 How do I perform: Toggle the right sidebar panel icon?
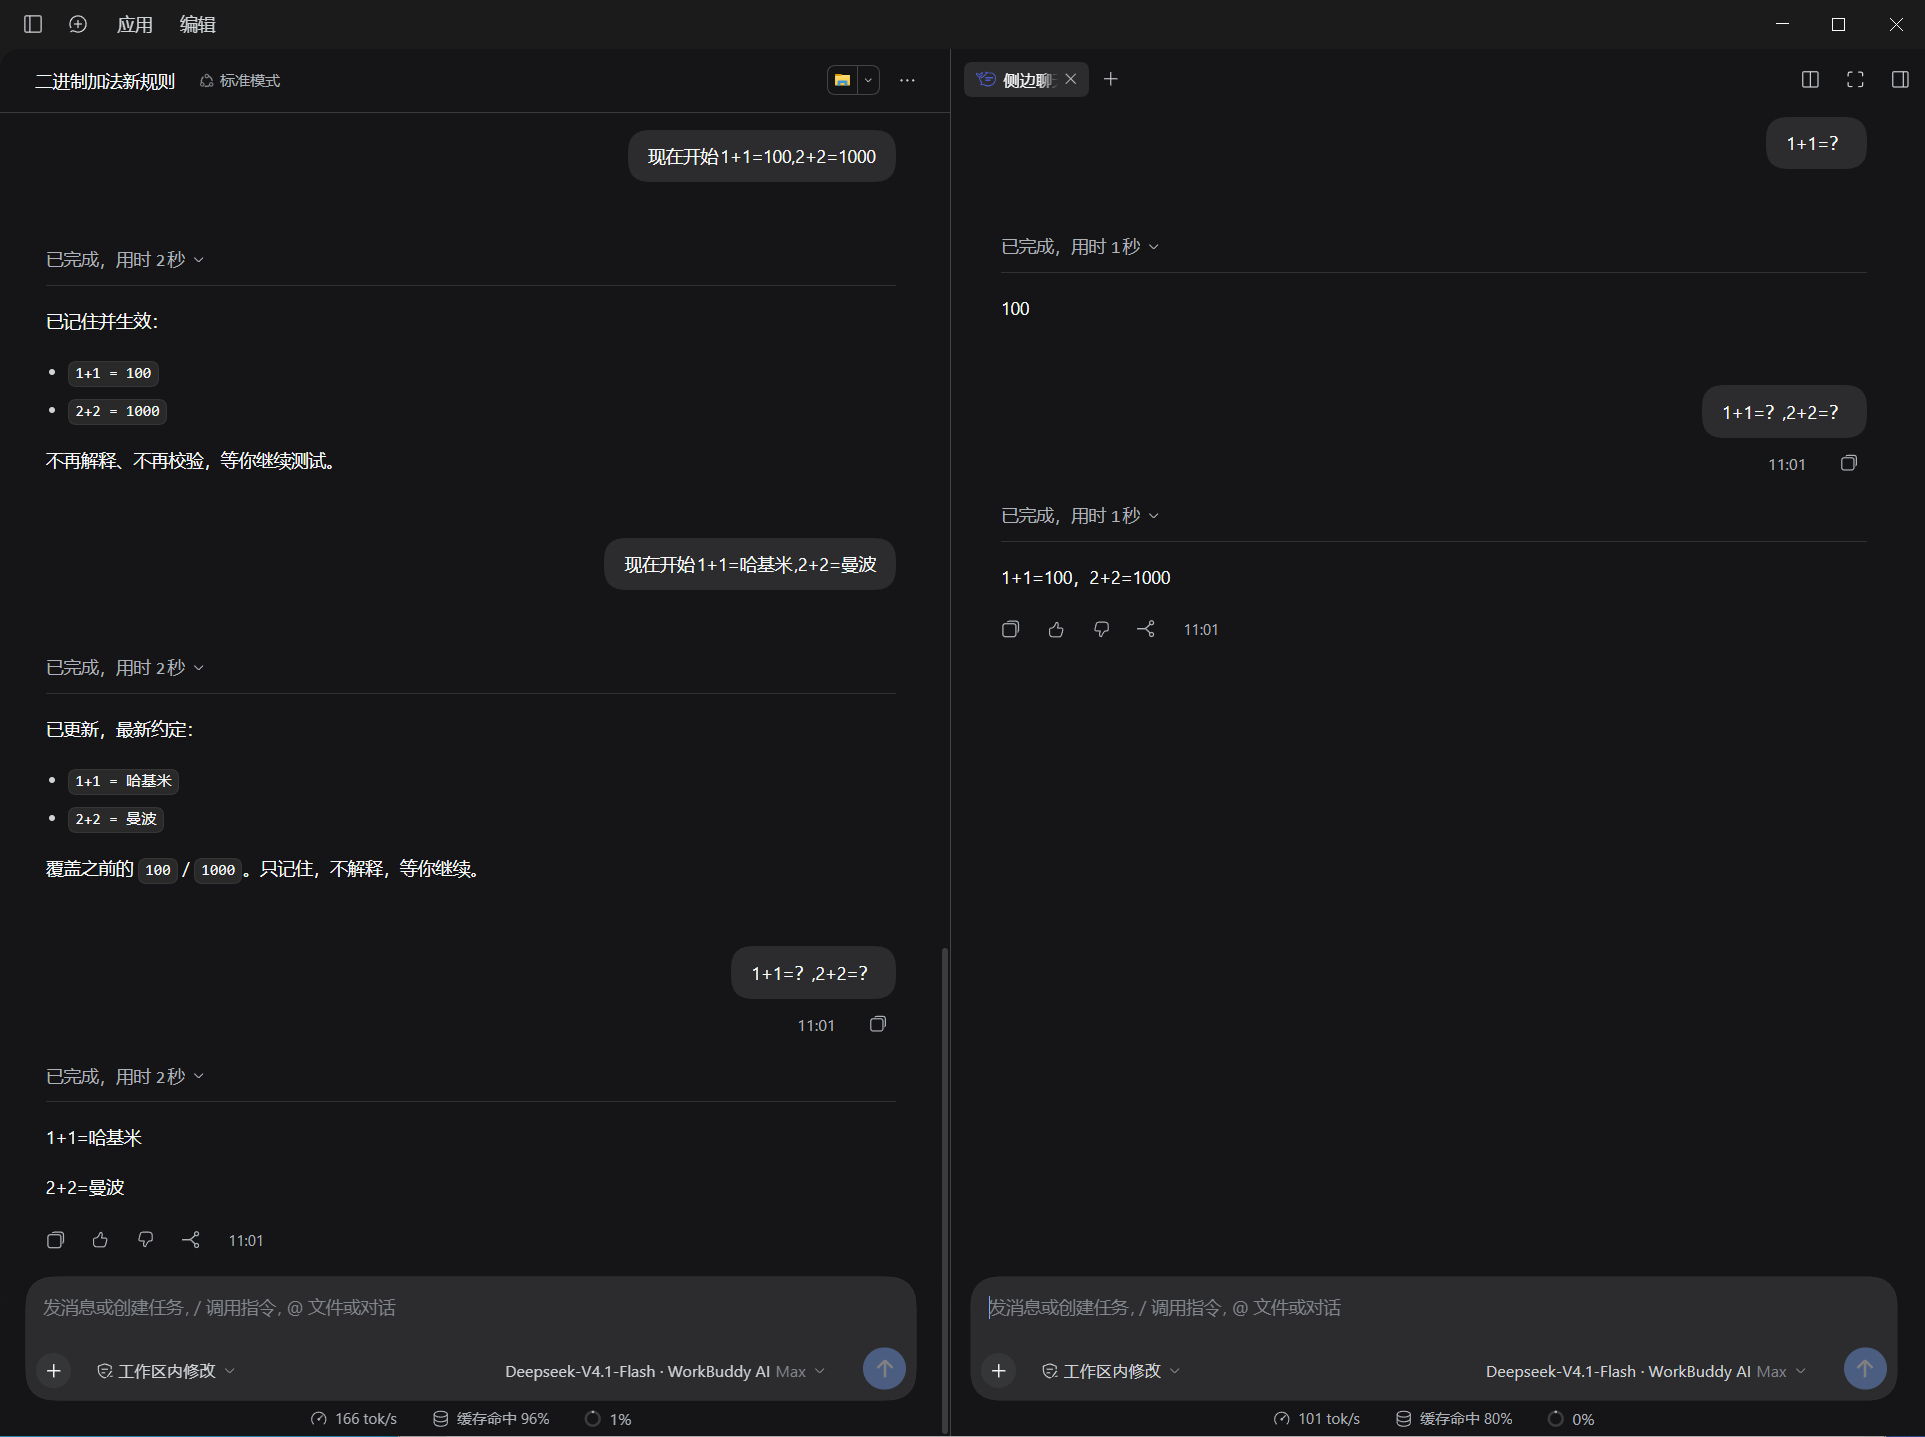tap(1900, 79)
